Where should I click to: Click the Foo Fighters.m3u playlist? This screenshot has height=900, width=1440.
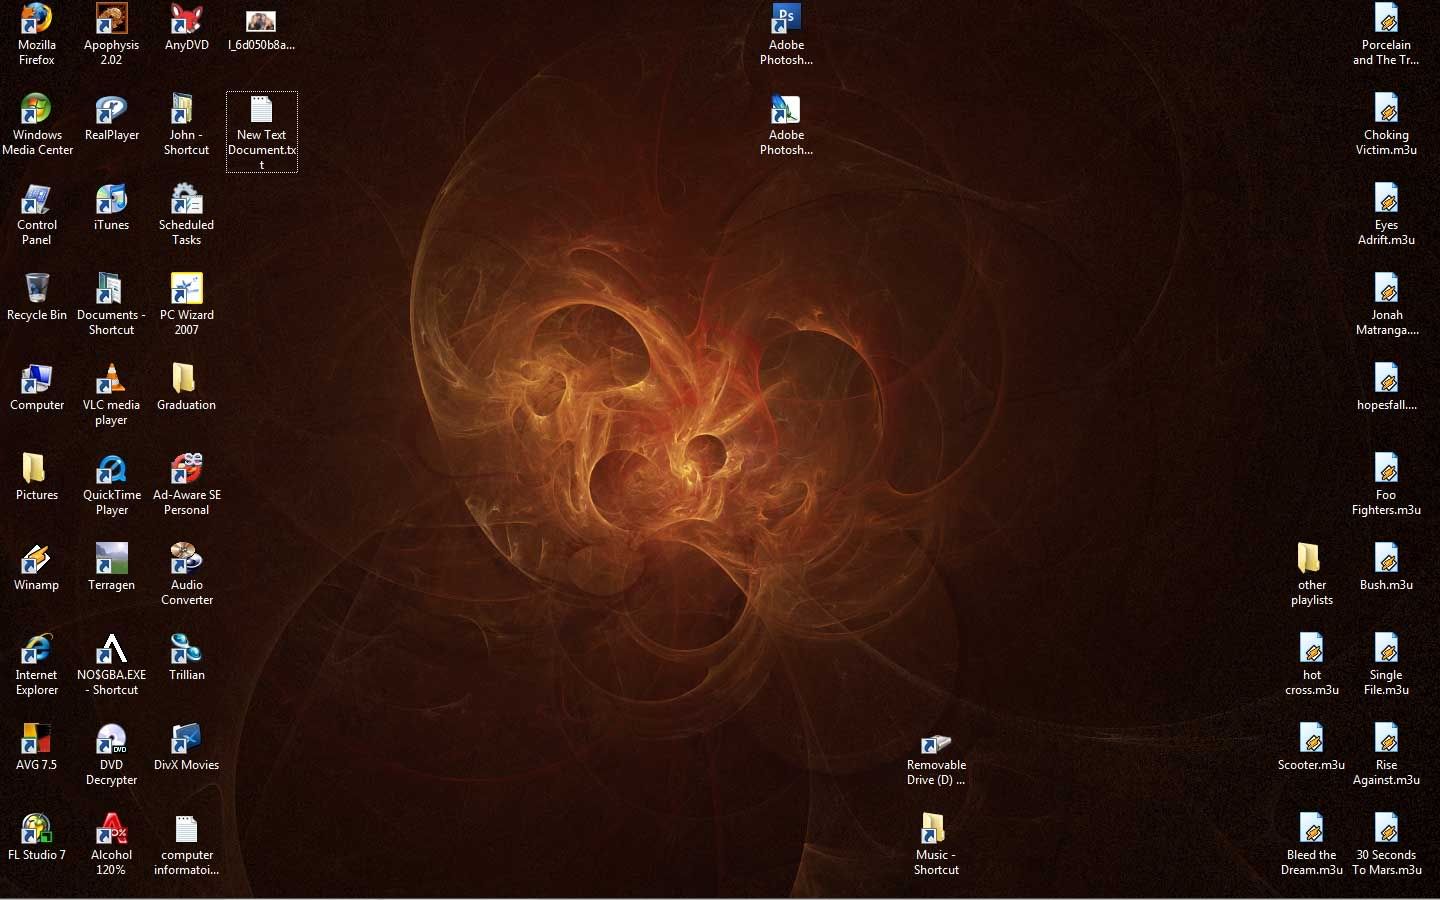coord(1386,469)
